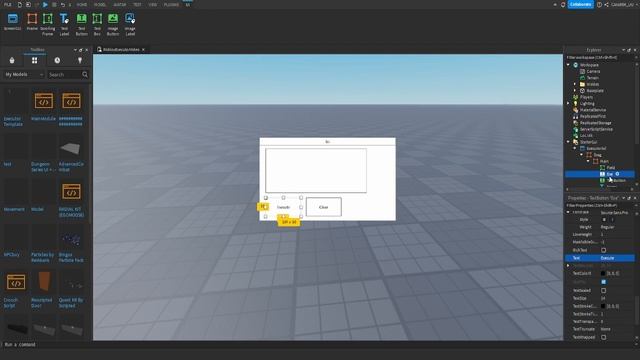Switch to the VIEW ribbon tab
Viewport: 640px width, 360px height.
pyautogui.click(x=153, y=4)
